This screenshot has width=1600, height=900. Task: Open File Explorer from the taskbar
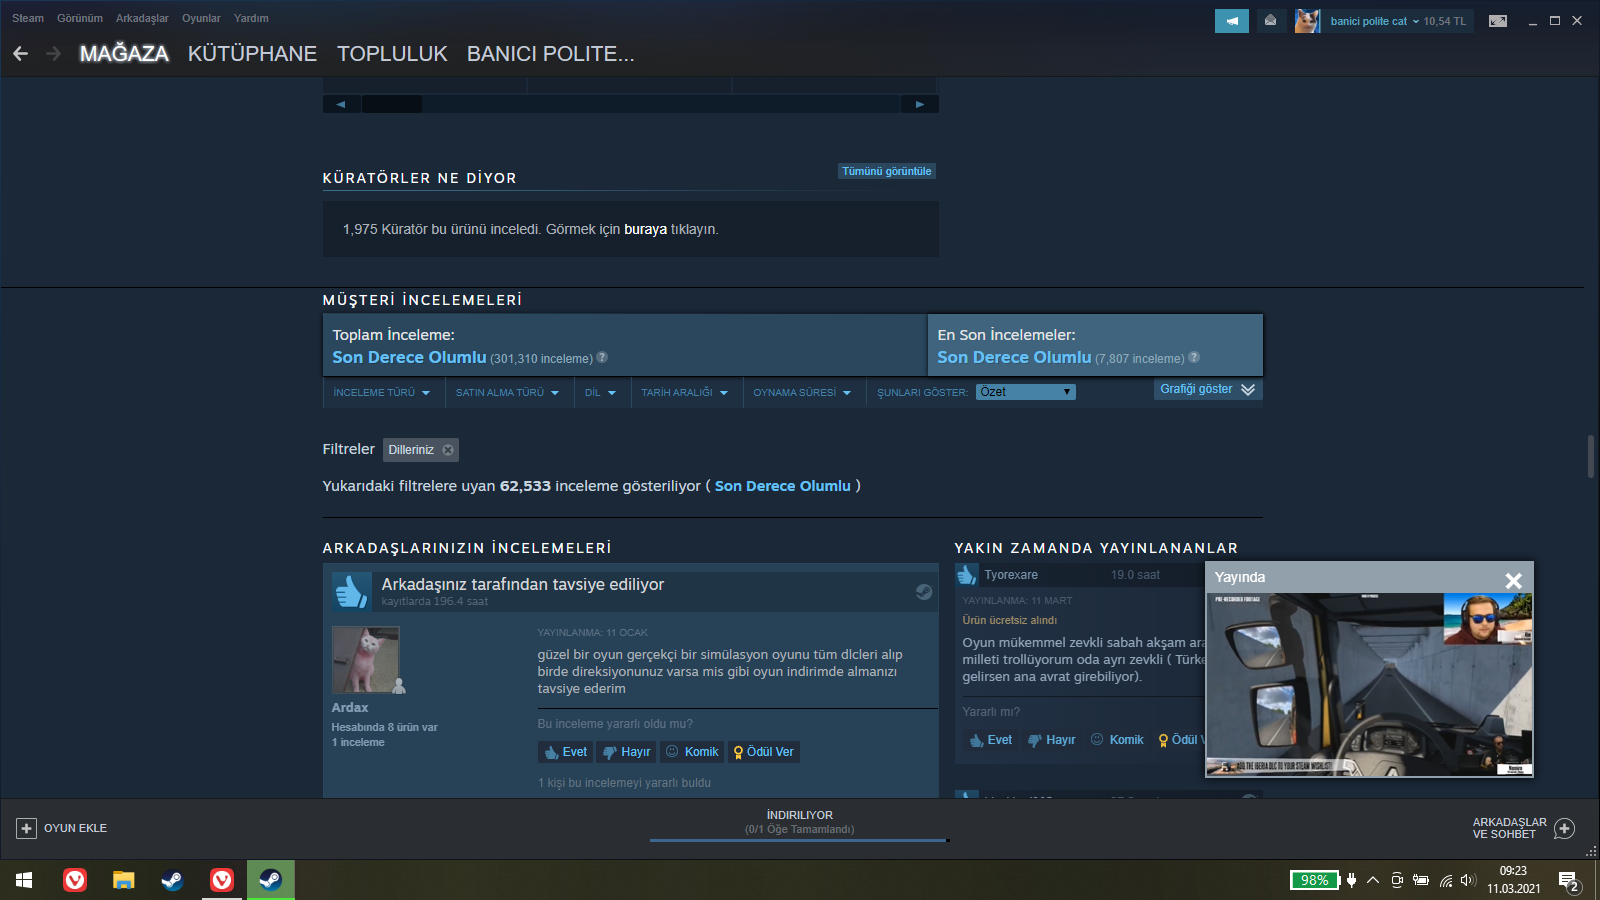click(x=123, y=880)
